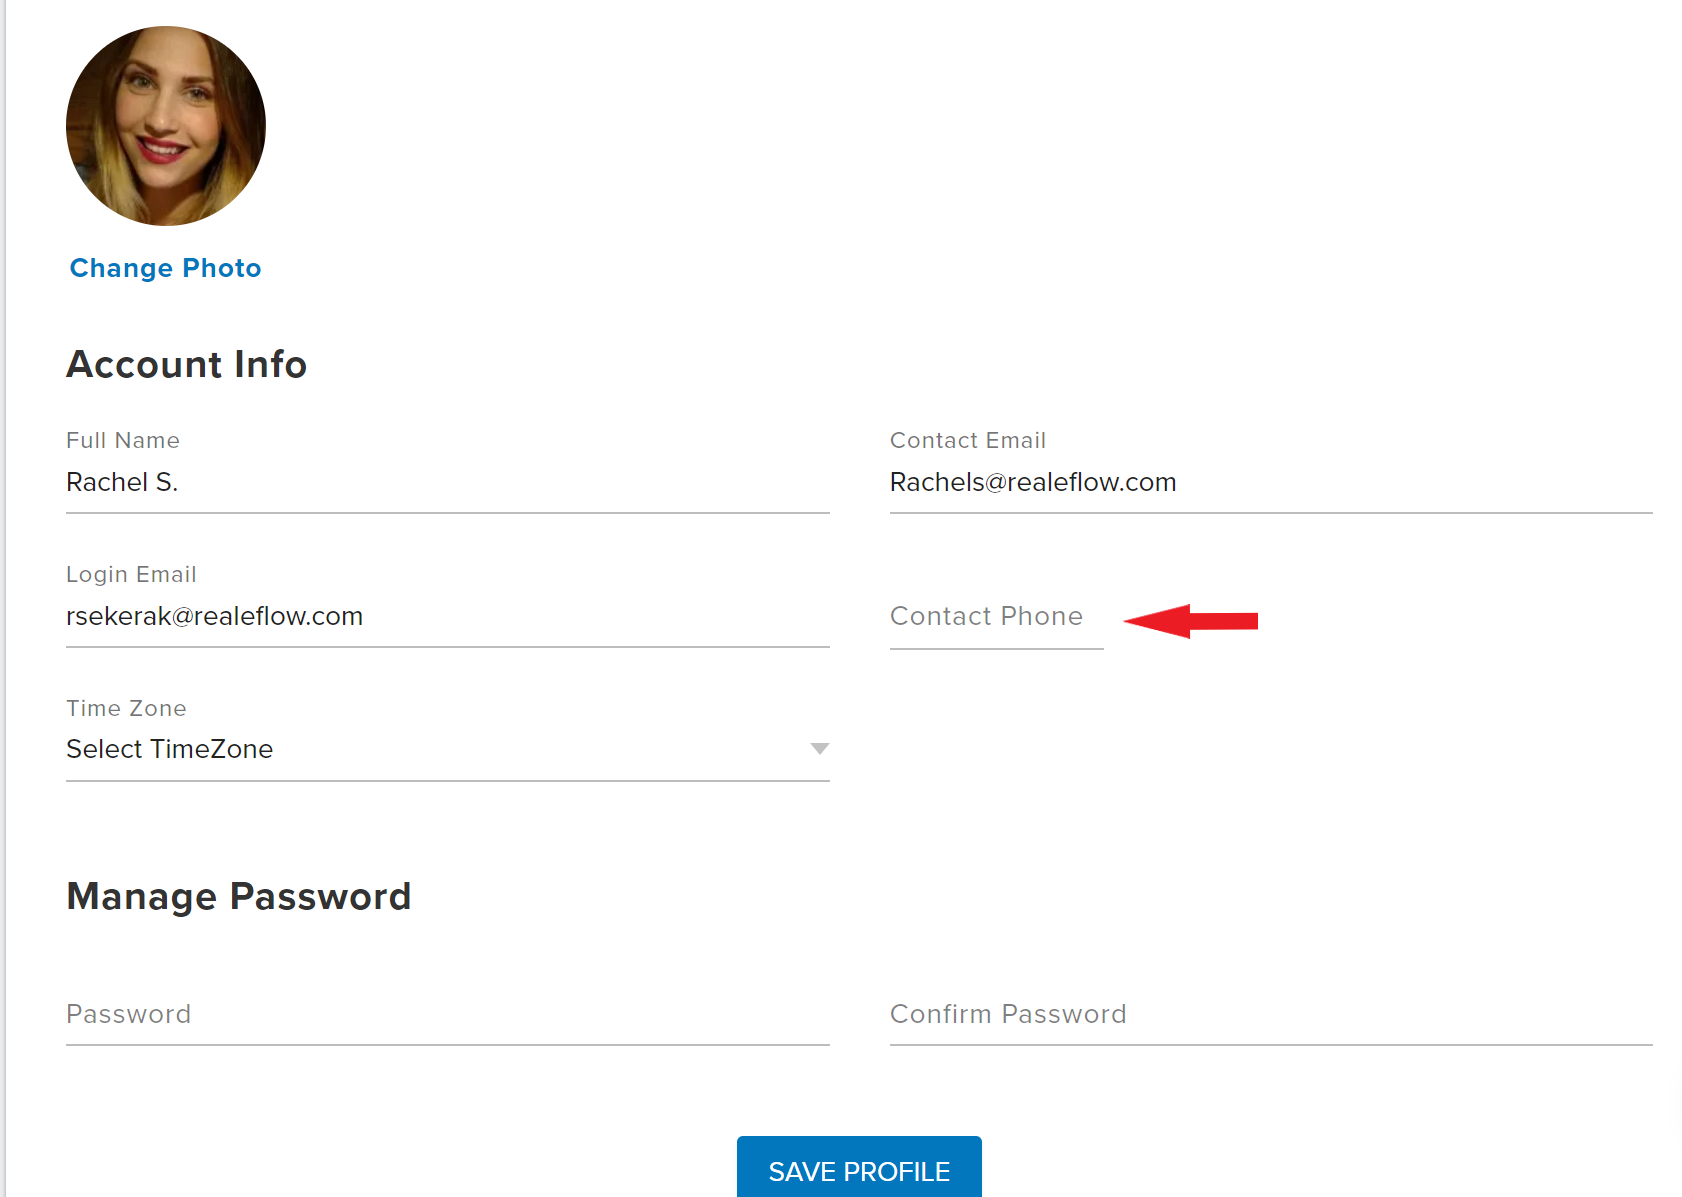Screen dimensions: 1682x1197
Task: Click the Manage Password section heading
Action: 238,897
